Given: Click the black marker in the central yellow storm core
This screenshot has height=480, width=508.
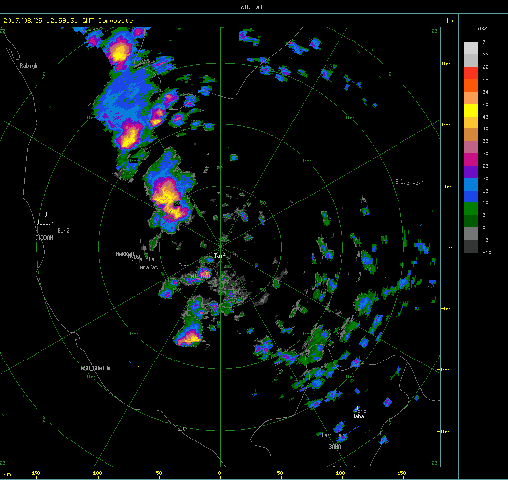Looking at the screenshot, I should [177, 203].
